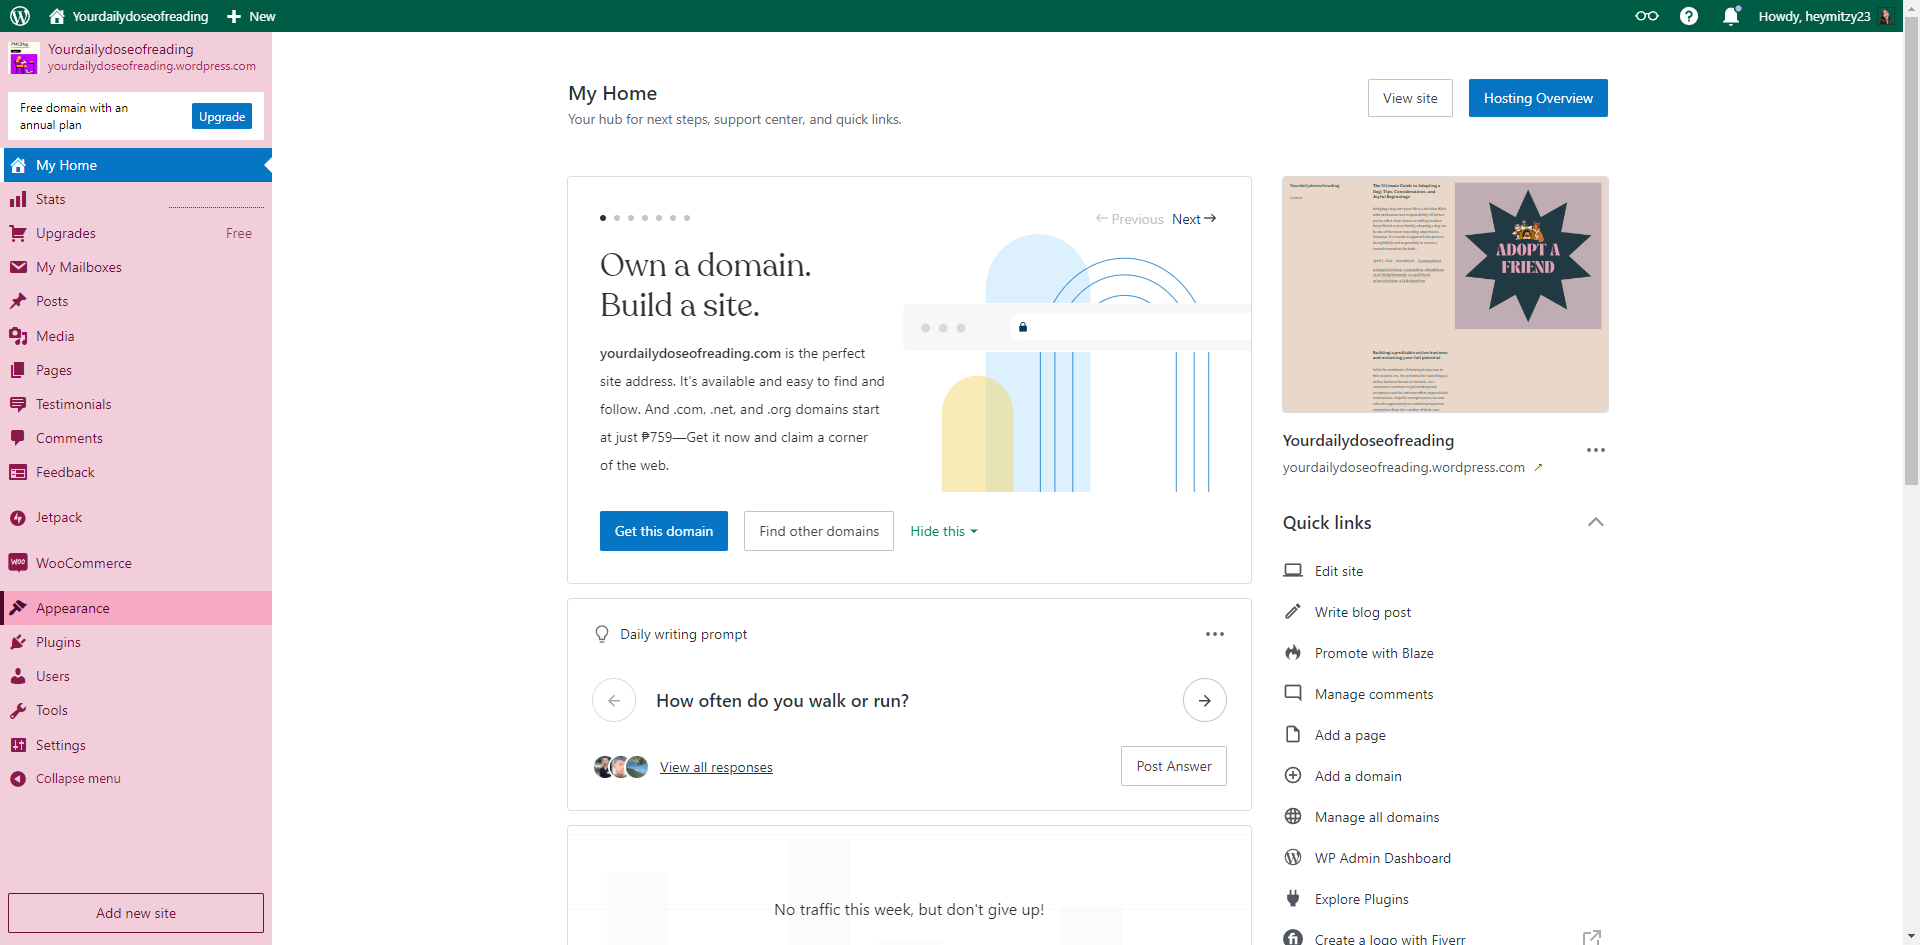This screenshot has width=1920, height=945.
Task: Open Upgrades in the sidebar
Action: 136,233
